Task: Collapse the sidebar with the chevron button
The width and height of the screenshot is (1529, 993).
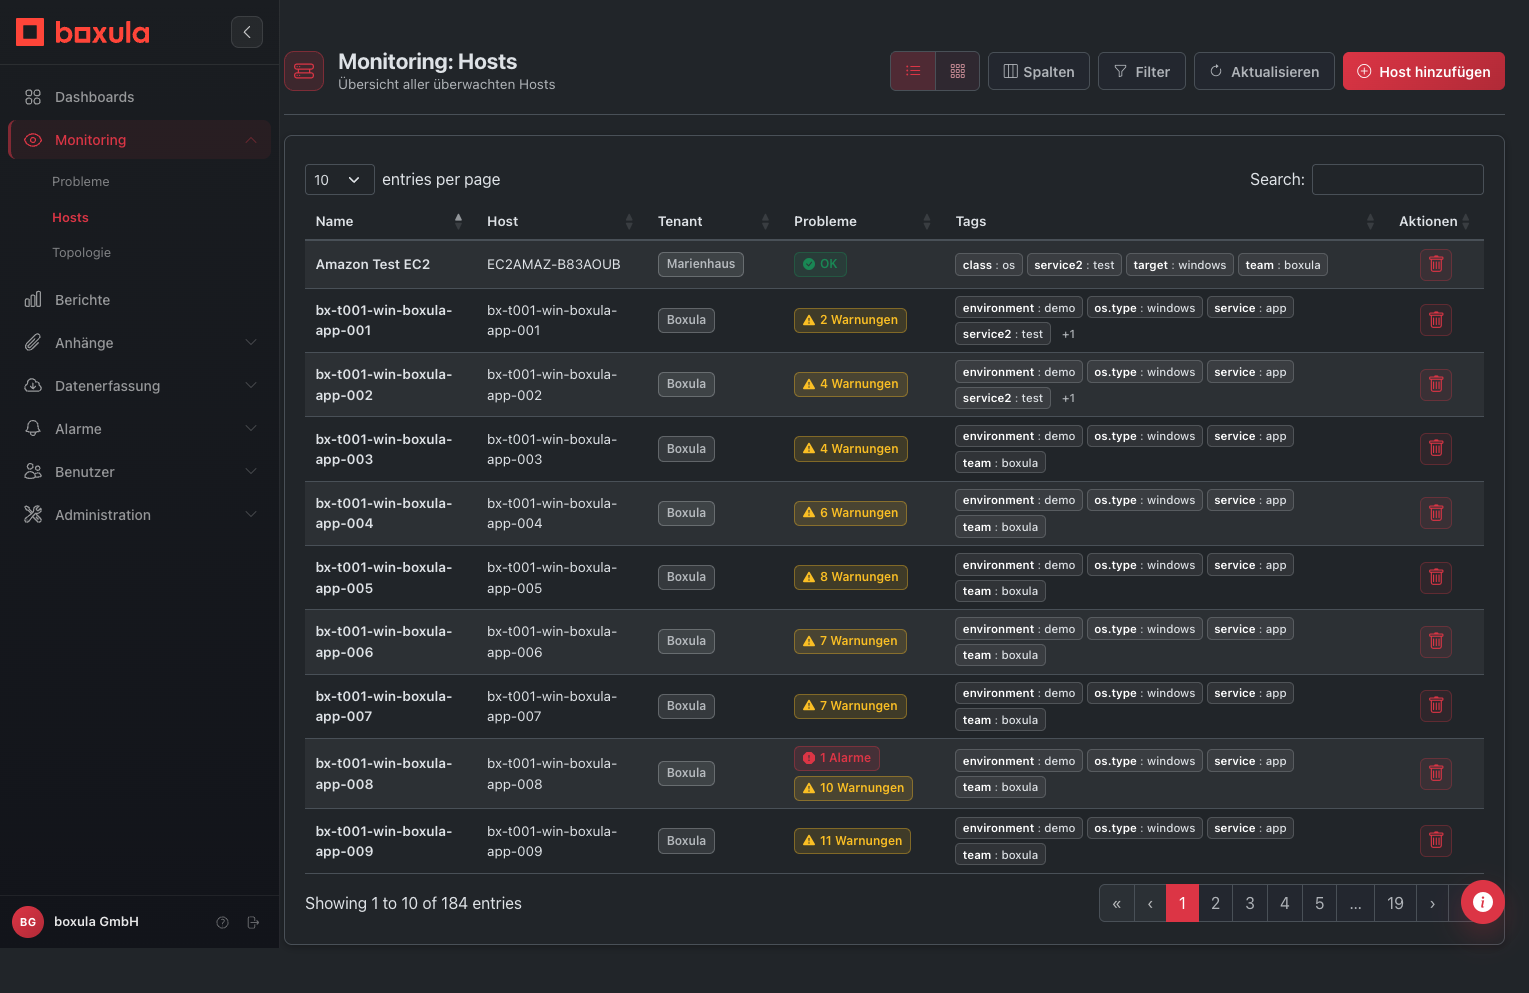Action: (247, 32)
